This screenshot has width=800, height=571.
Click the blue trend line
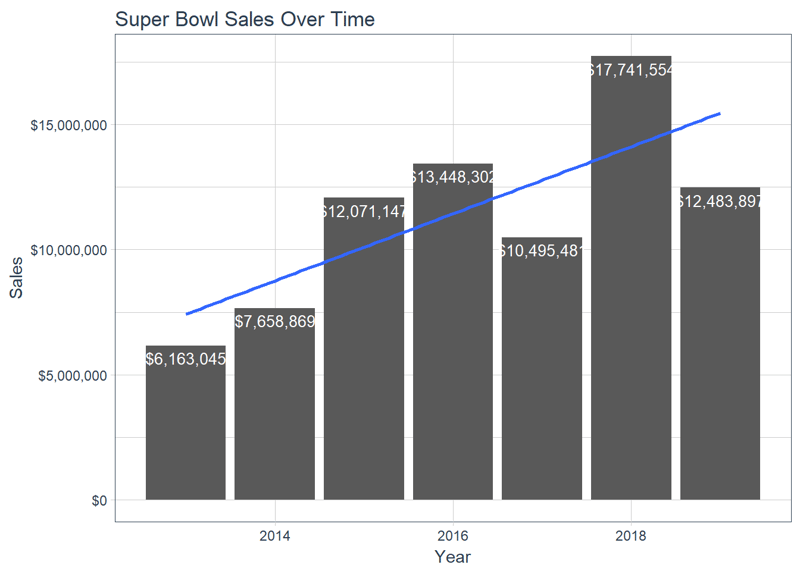453,214
